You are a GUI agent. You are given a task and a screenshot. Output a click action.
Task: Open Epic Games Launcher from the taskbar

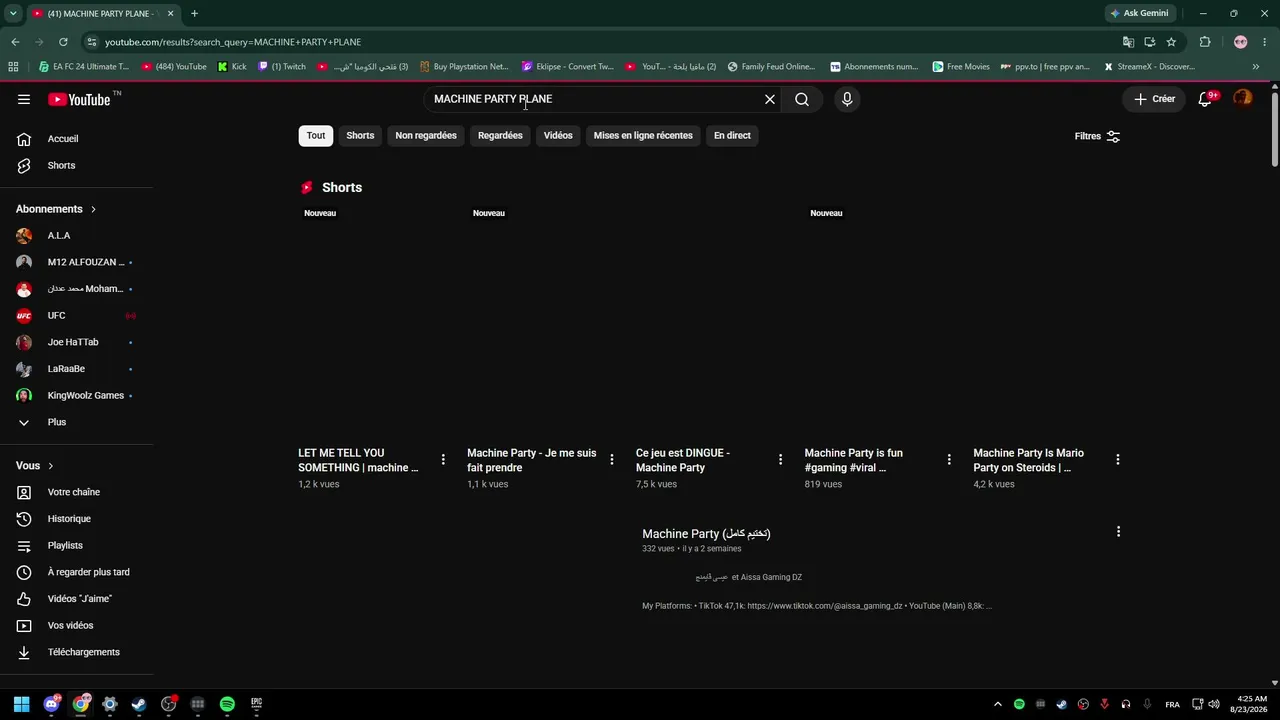point(256,704)
